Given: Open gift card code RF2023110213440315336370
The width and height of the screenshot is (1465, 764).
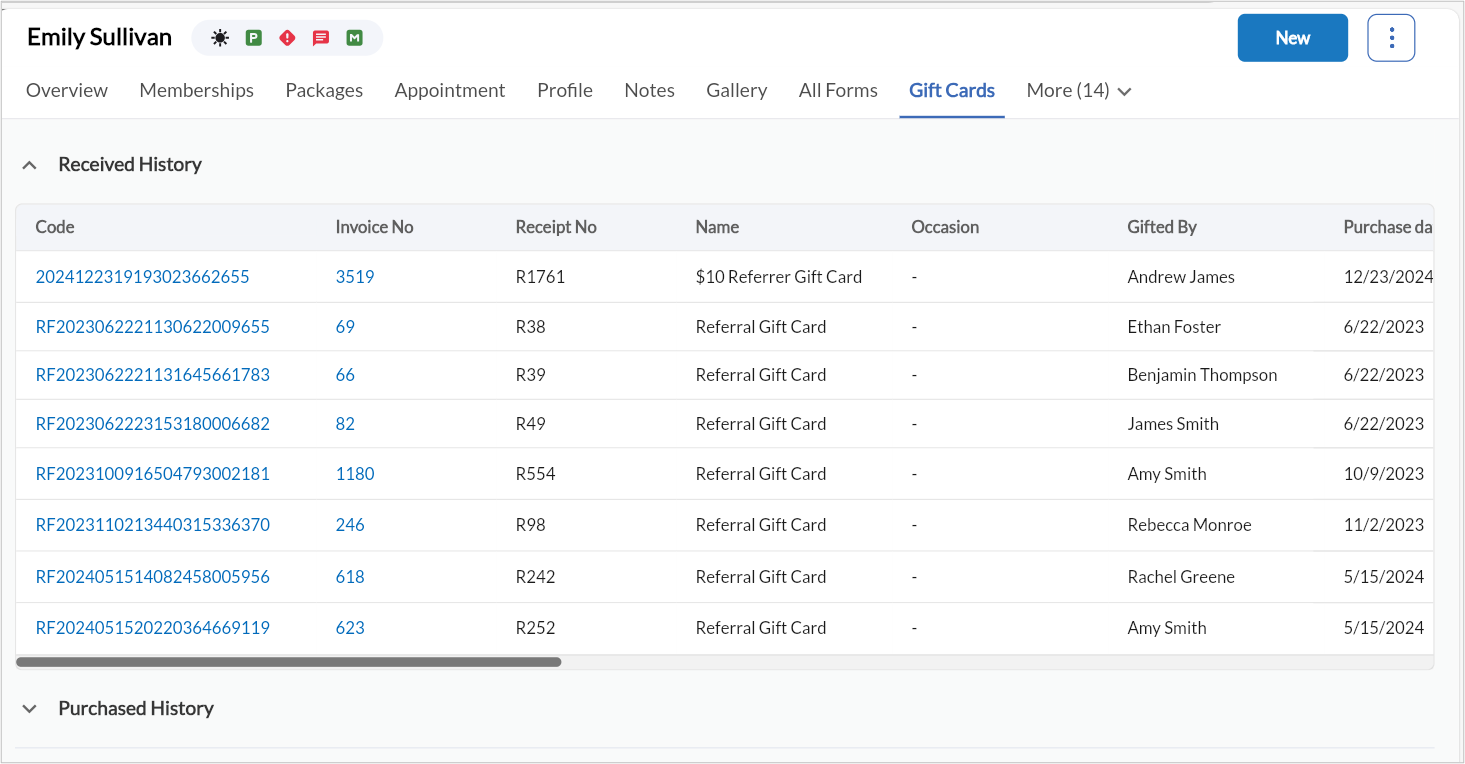Looking at the screenshot, I should pos(153,525).
